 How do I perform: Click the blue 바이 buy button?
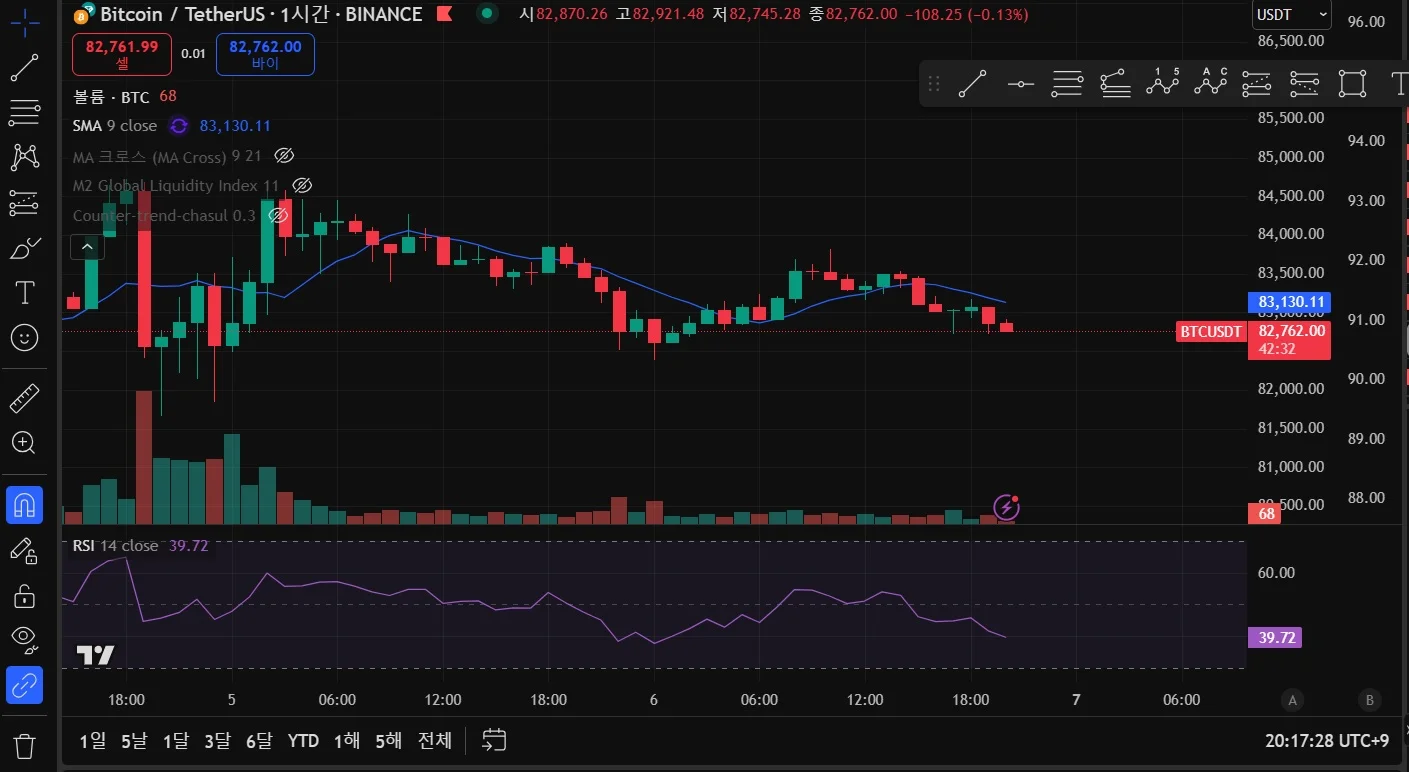coord(265,54)
